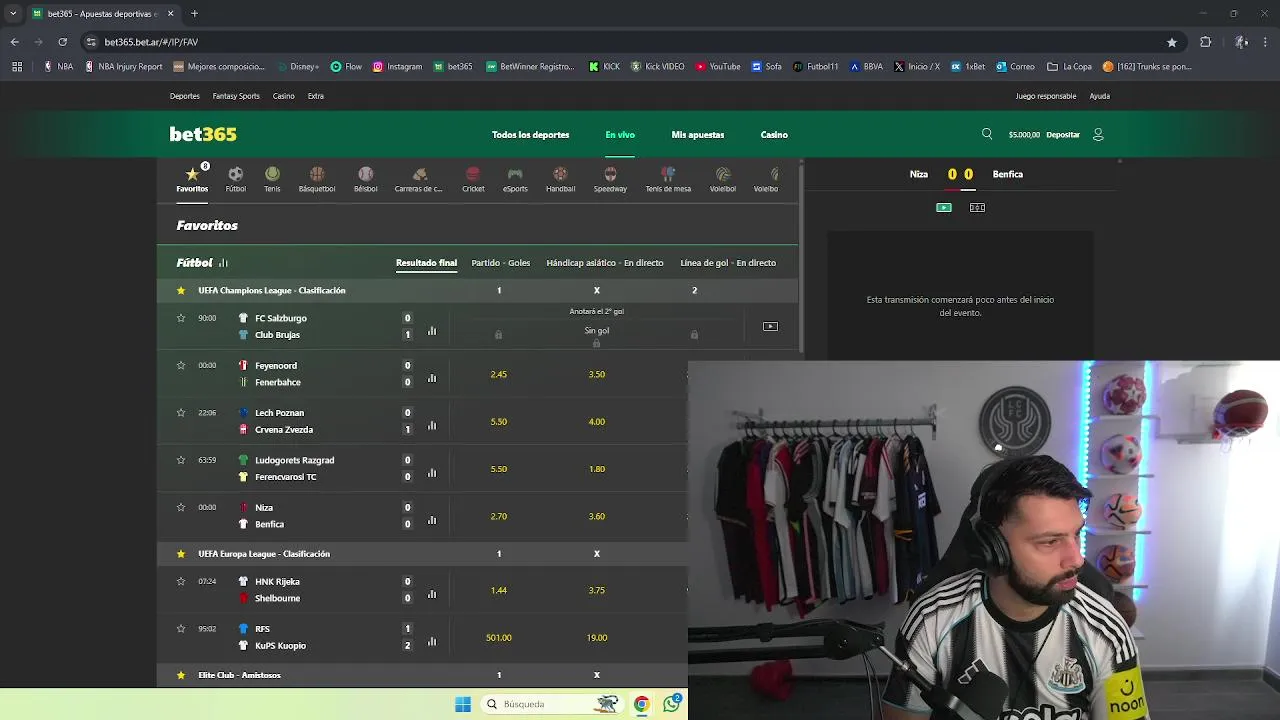Open the account profile icon
Viewport: 1280px width, 720px height.
tap(1098, 134)
